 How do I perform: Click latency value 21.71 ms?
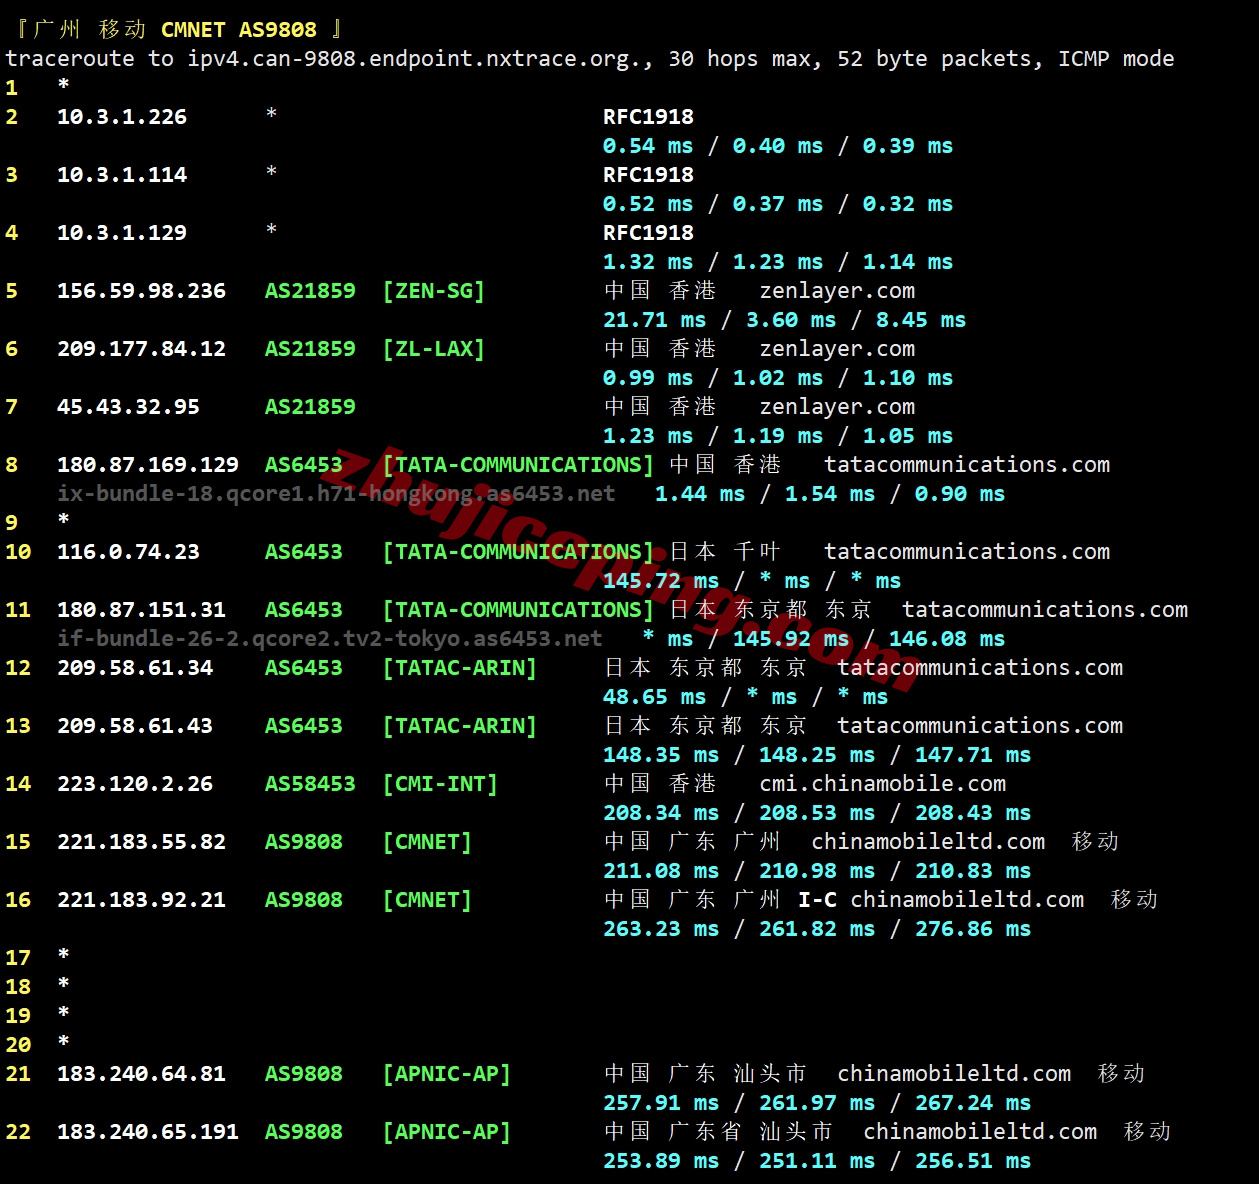click(654, 320)
